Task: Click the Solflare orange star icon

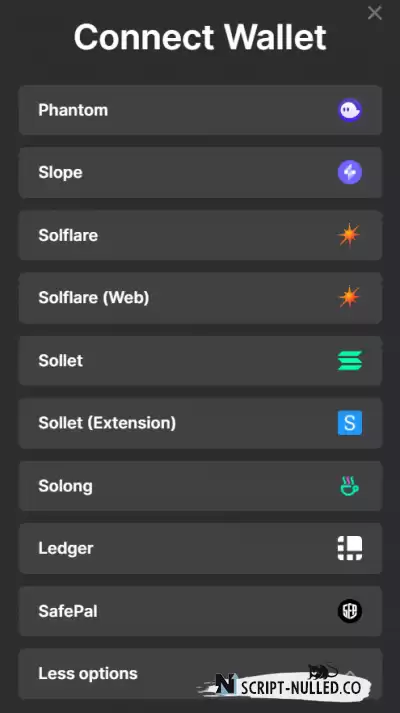Action: (x=350, y=235)
